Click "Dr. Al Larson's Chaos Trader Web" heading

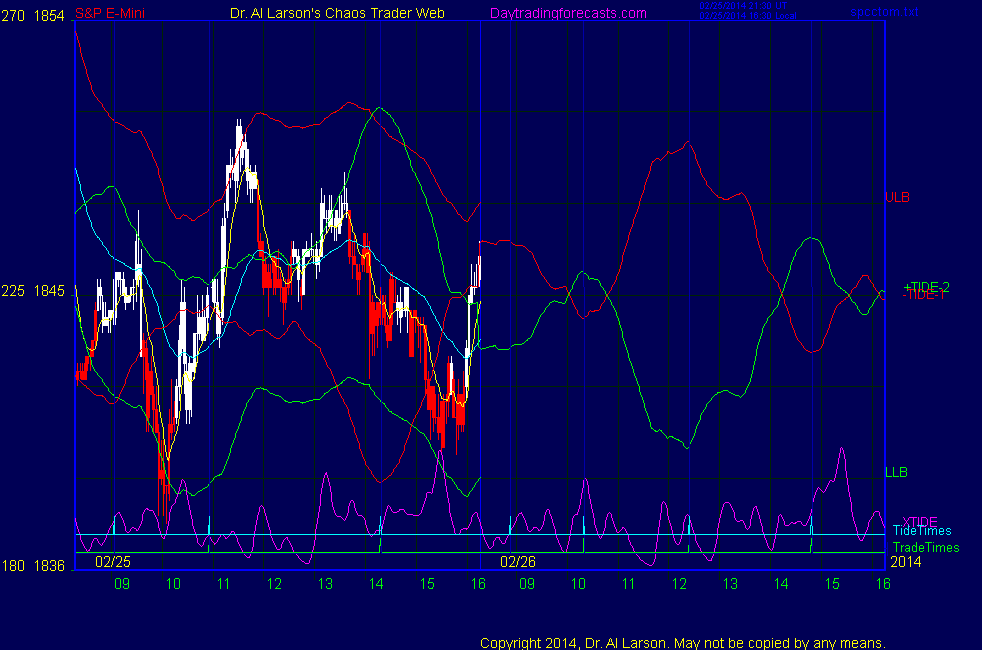(x=337, y=13)
